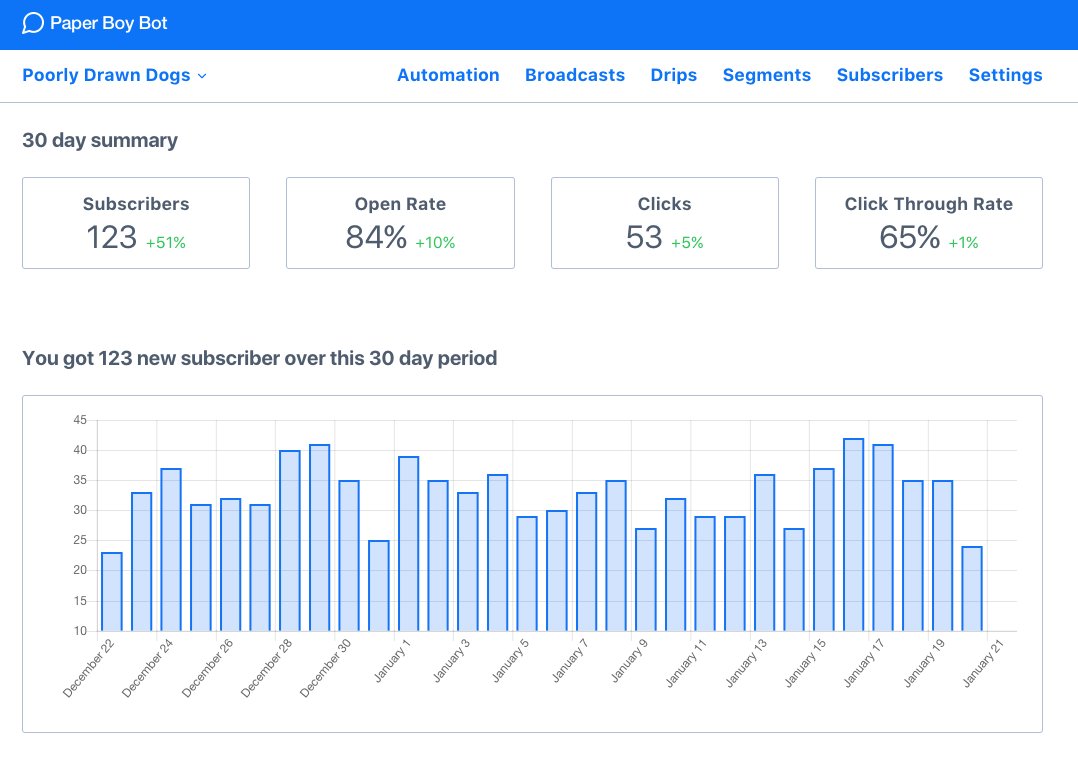1078x765 pixels.
Task: Expand the chevron beside Poorly Drawn Dogs
Action: pos(203,76)
